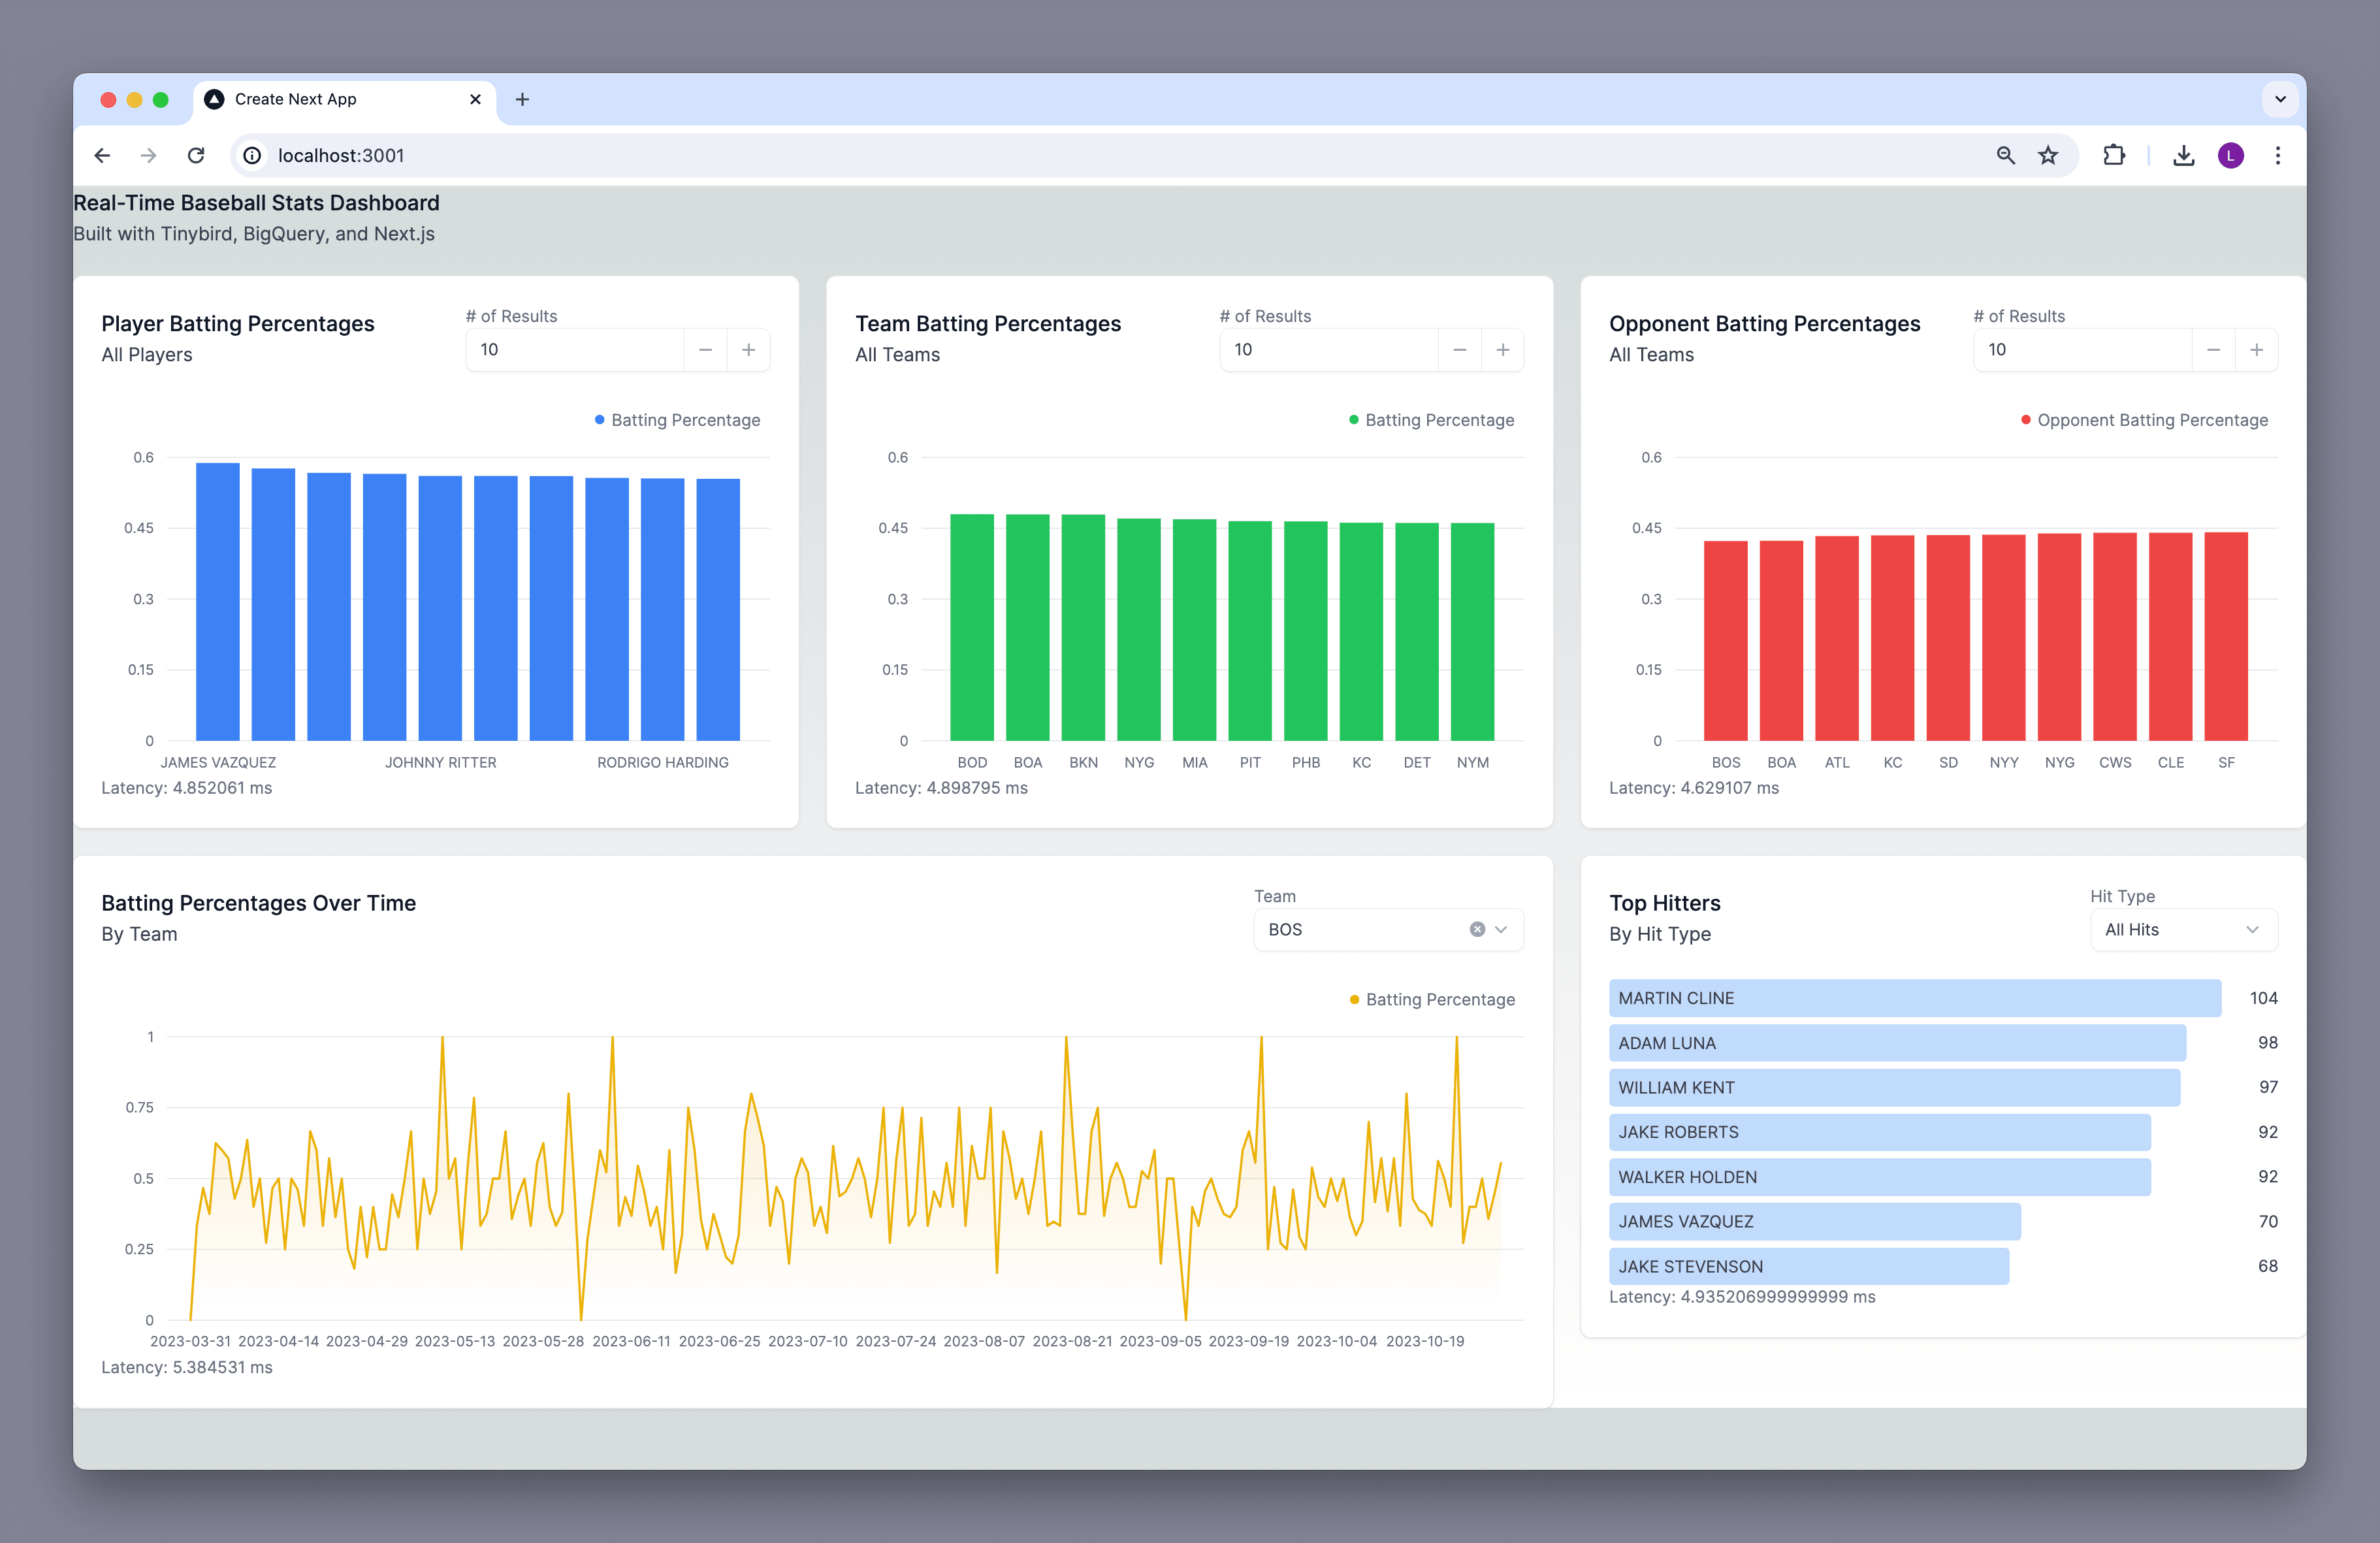The image size is (2380, 1543).
Task: Expand tab search chevron at top right
Action: 2280,99
